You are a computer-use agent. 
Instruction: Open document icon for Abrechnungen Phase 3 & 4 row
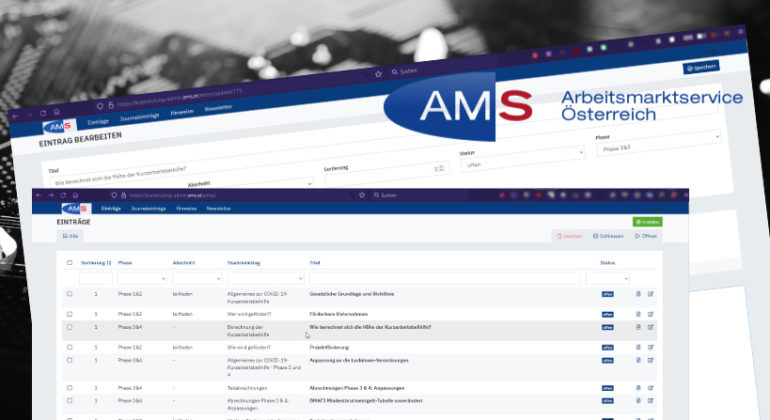[638, 387]
